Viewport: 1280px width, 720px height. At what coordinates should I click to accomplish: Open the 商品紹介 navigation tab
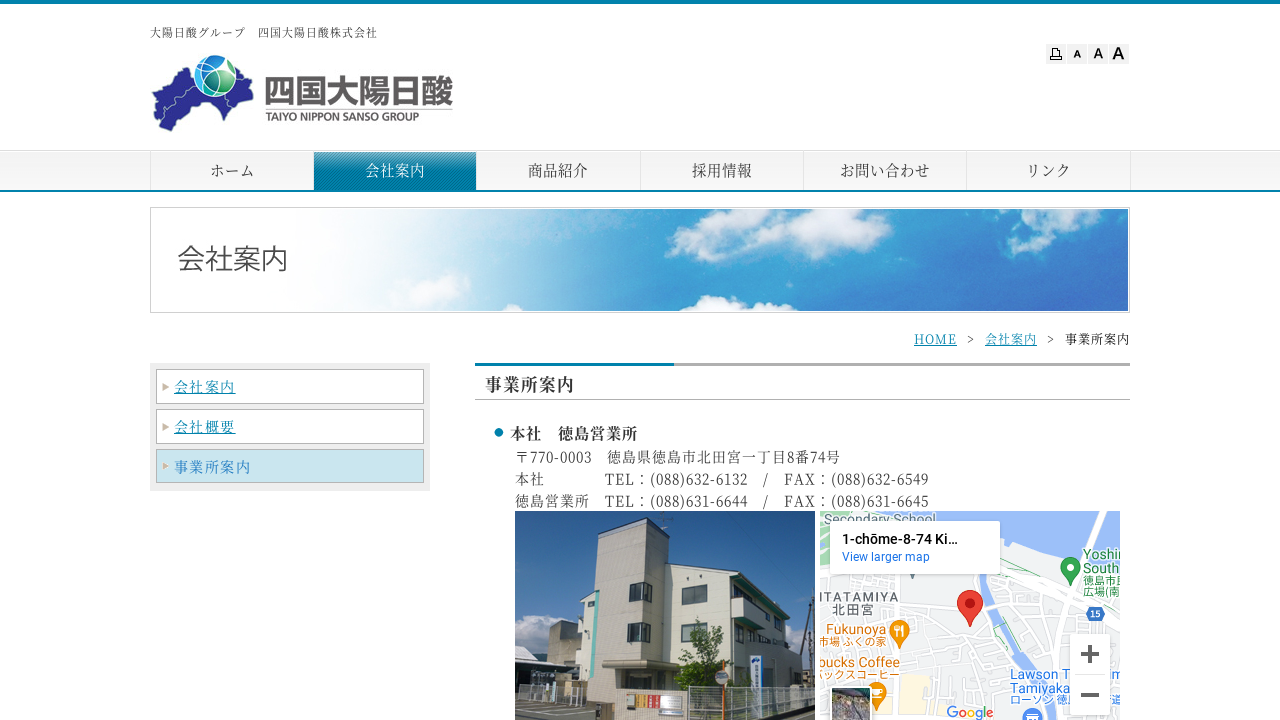(558, 171)
